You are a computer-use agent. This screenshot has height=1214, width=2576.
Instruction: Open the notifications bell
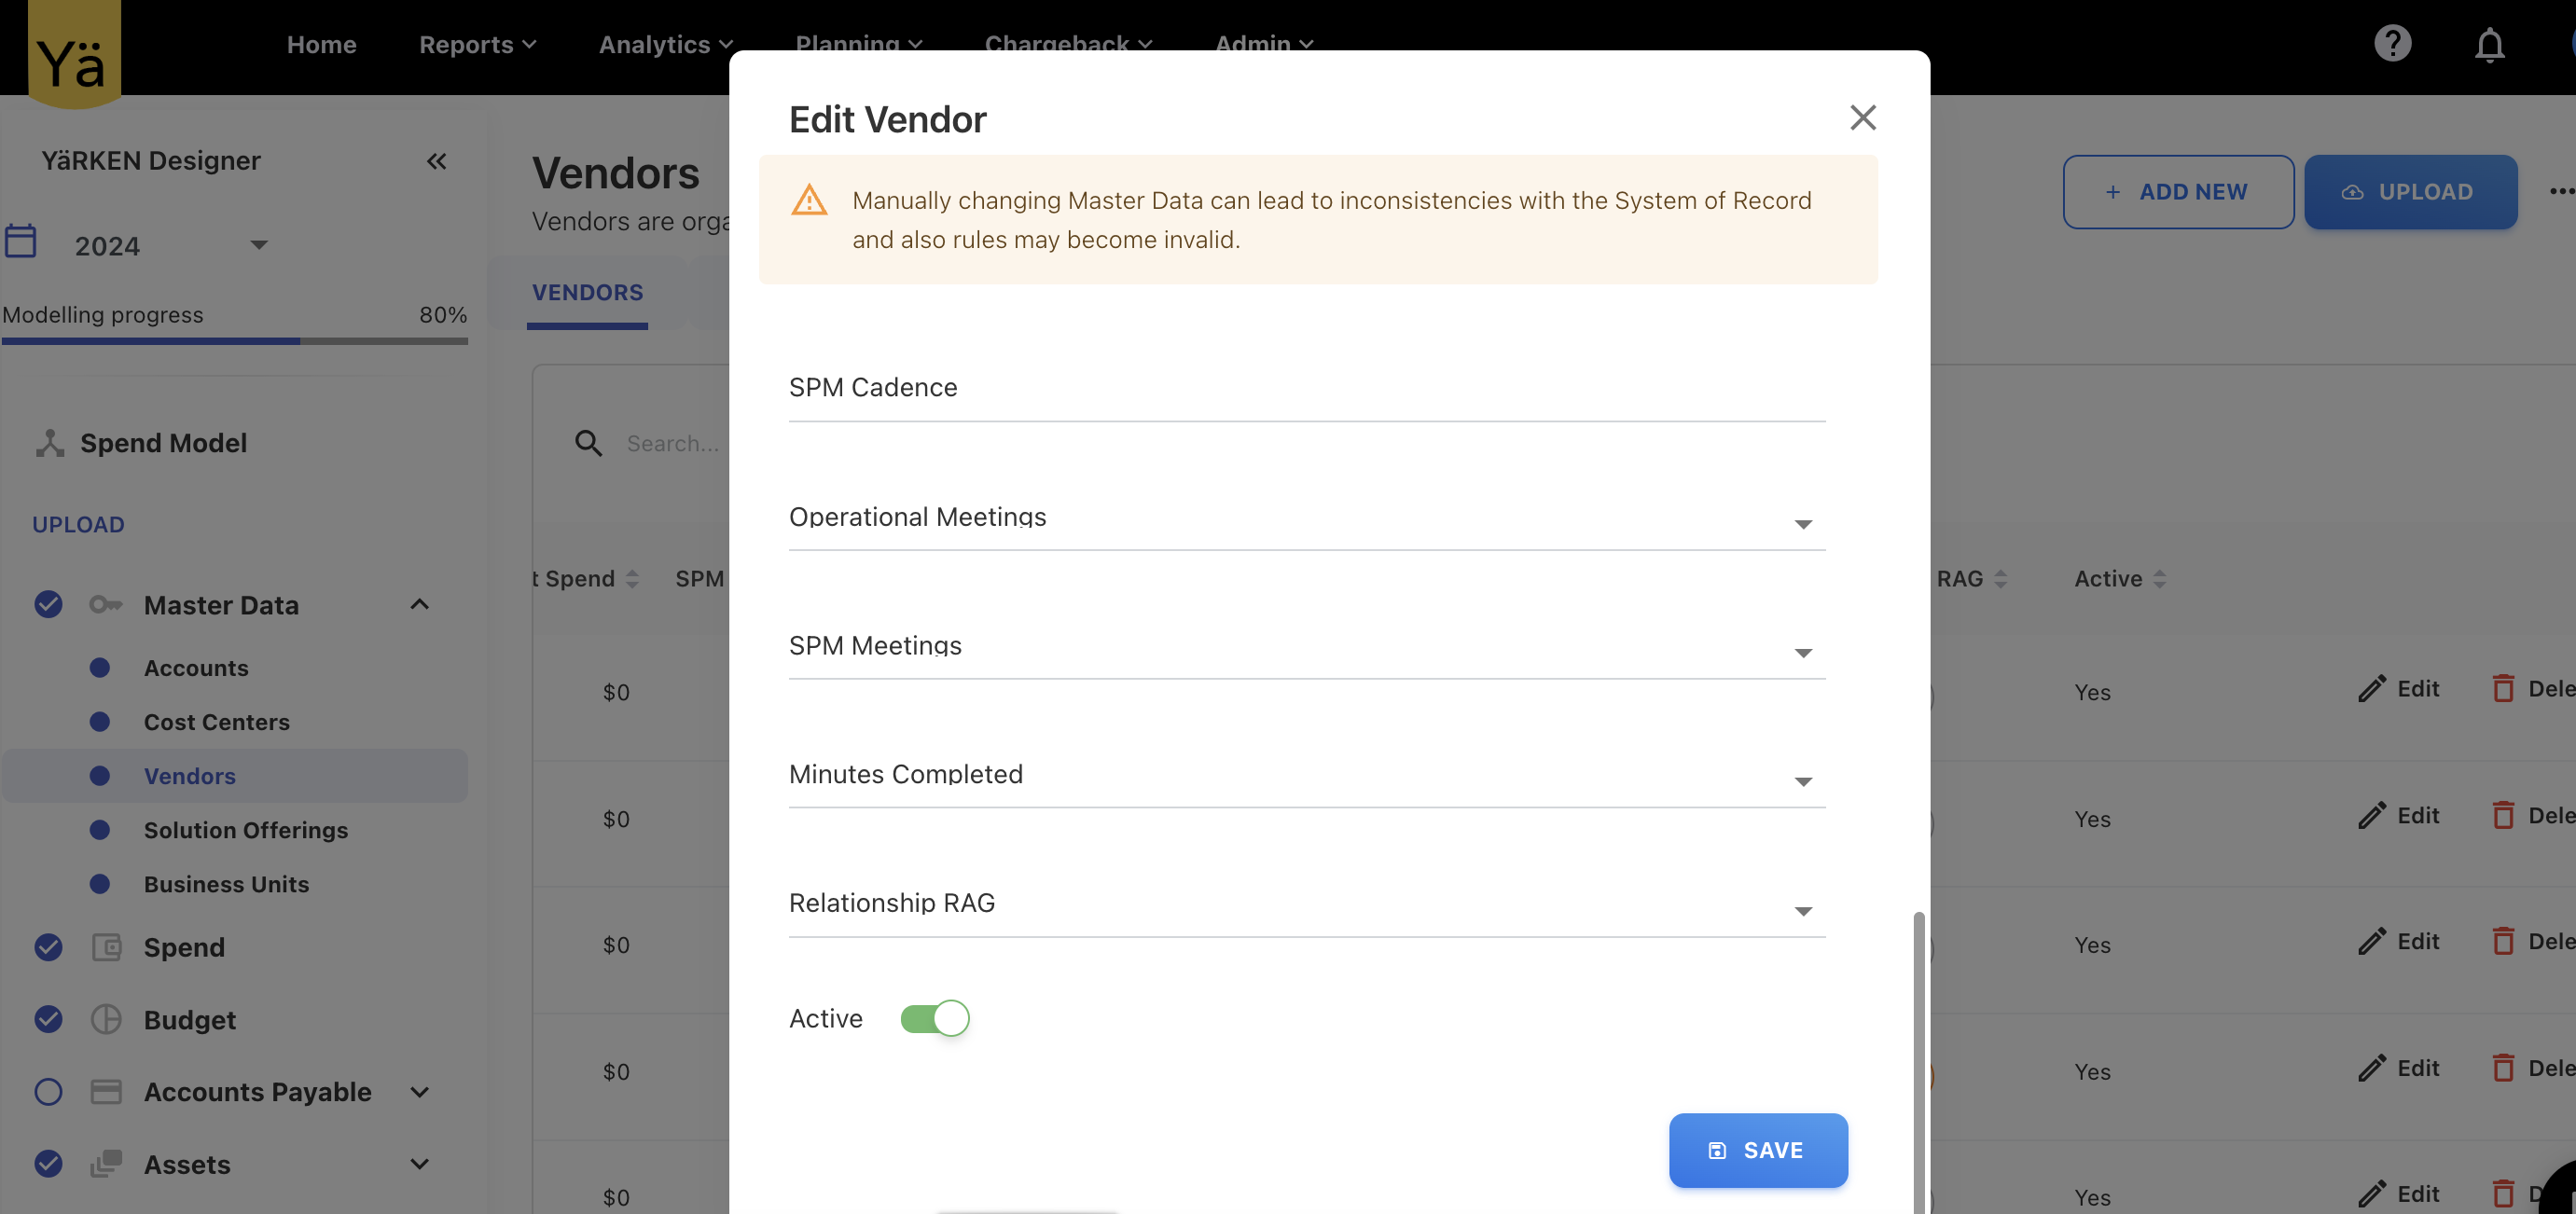click(2489, 45)
